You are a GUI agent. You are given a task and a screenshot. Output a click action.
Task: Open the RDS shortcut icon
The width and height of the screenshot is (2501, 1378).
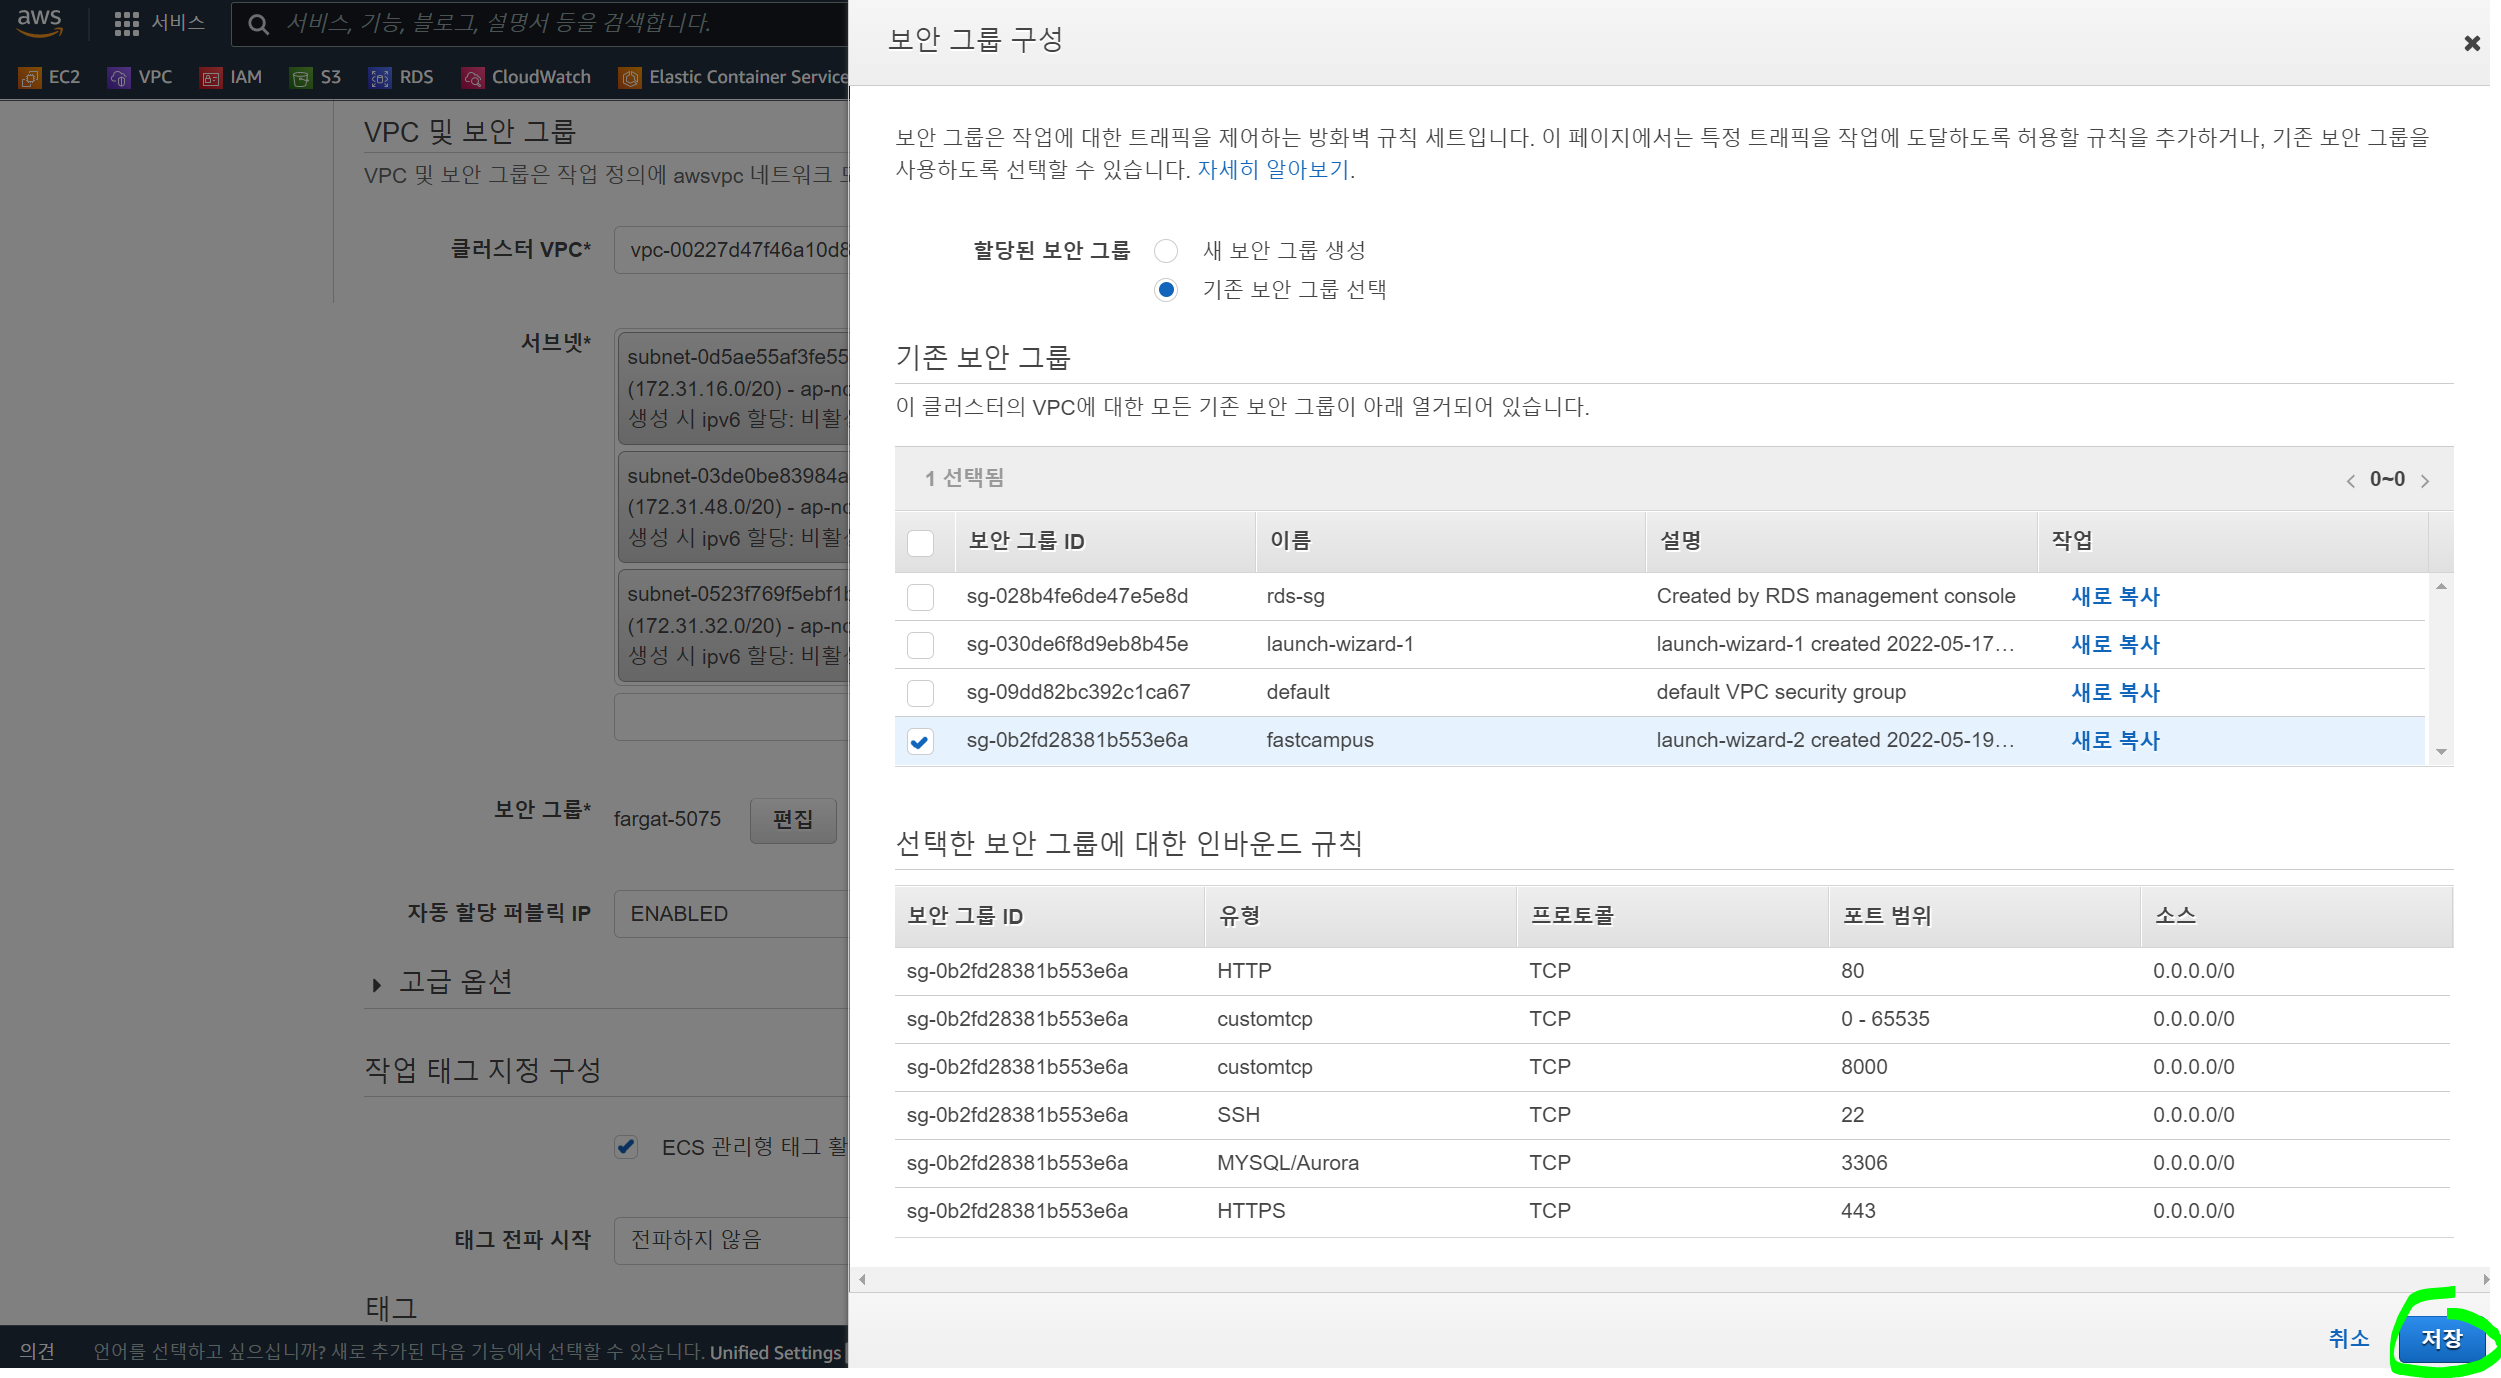(x=379, y=78)
